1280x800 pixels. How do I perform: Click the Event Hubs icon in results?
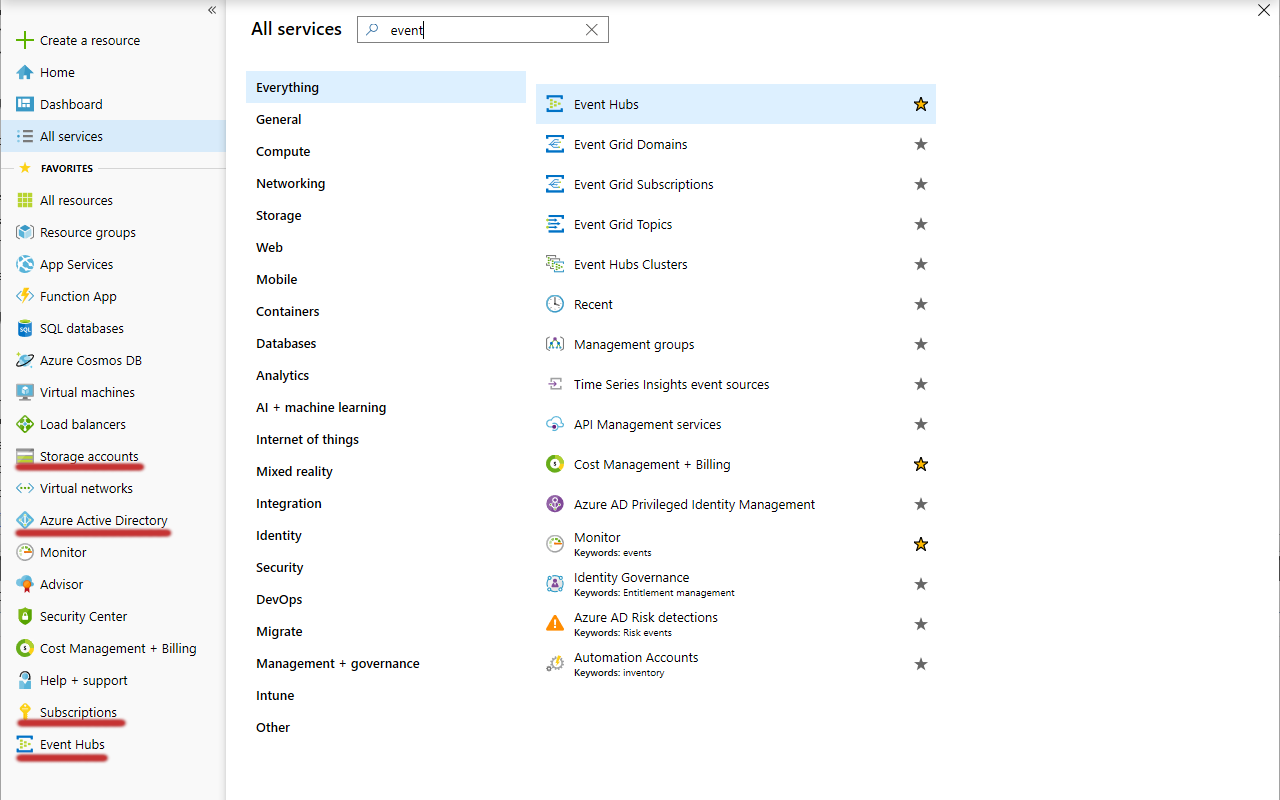pos(555,104)
